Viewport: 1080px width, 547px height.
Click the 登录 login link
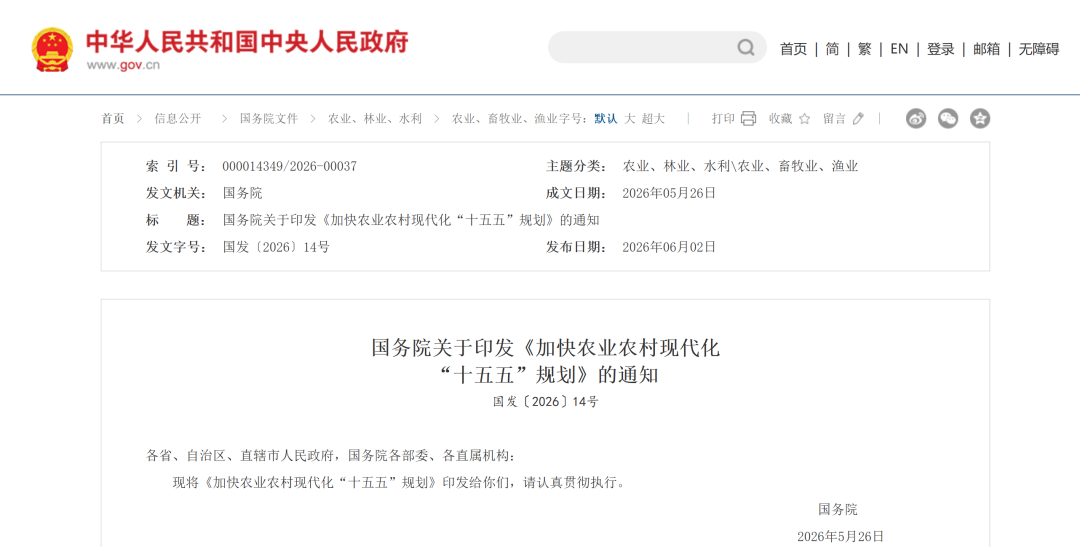940,49
